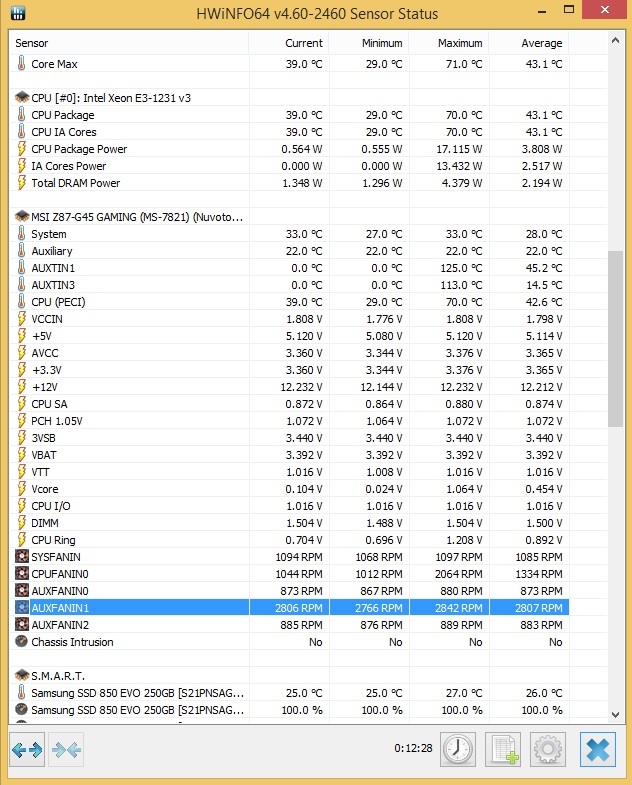Click lightning icon beside Total DRAM Power
The image size is (632, 785).
point(22,183)
